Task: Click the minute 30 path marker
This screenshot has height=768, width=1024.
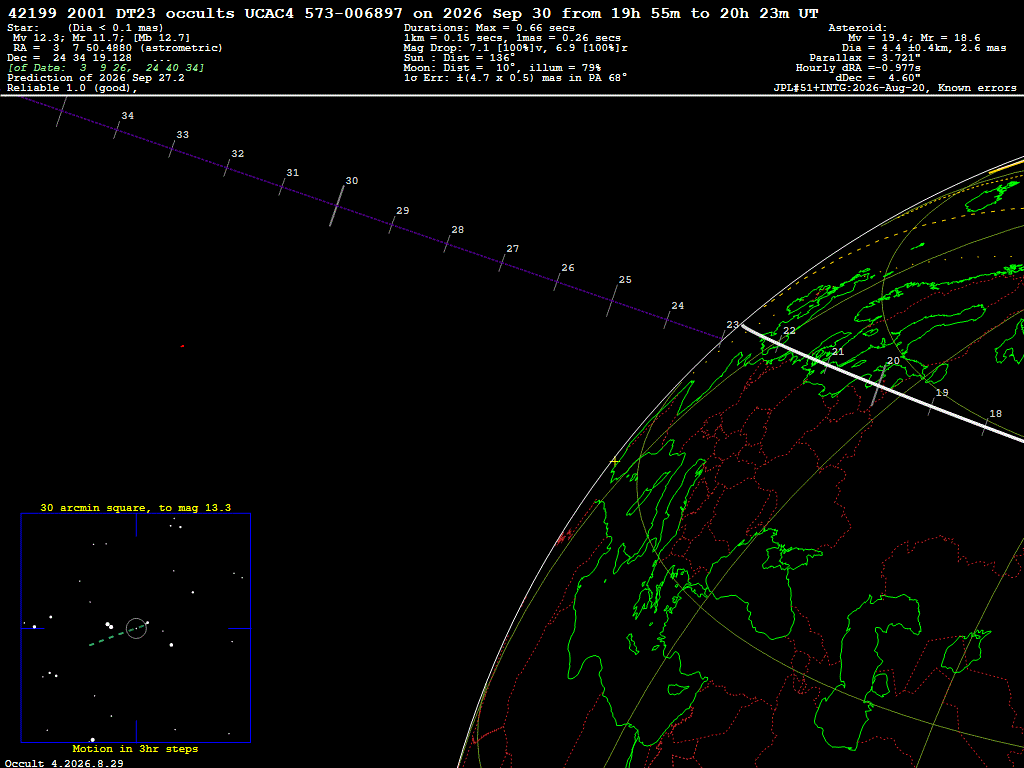Action: click(336, 206)
